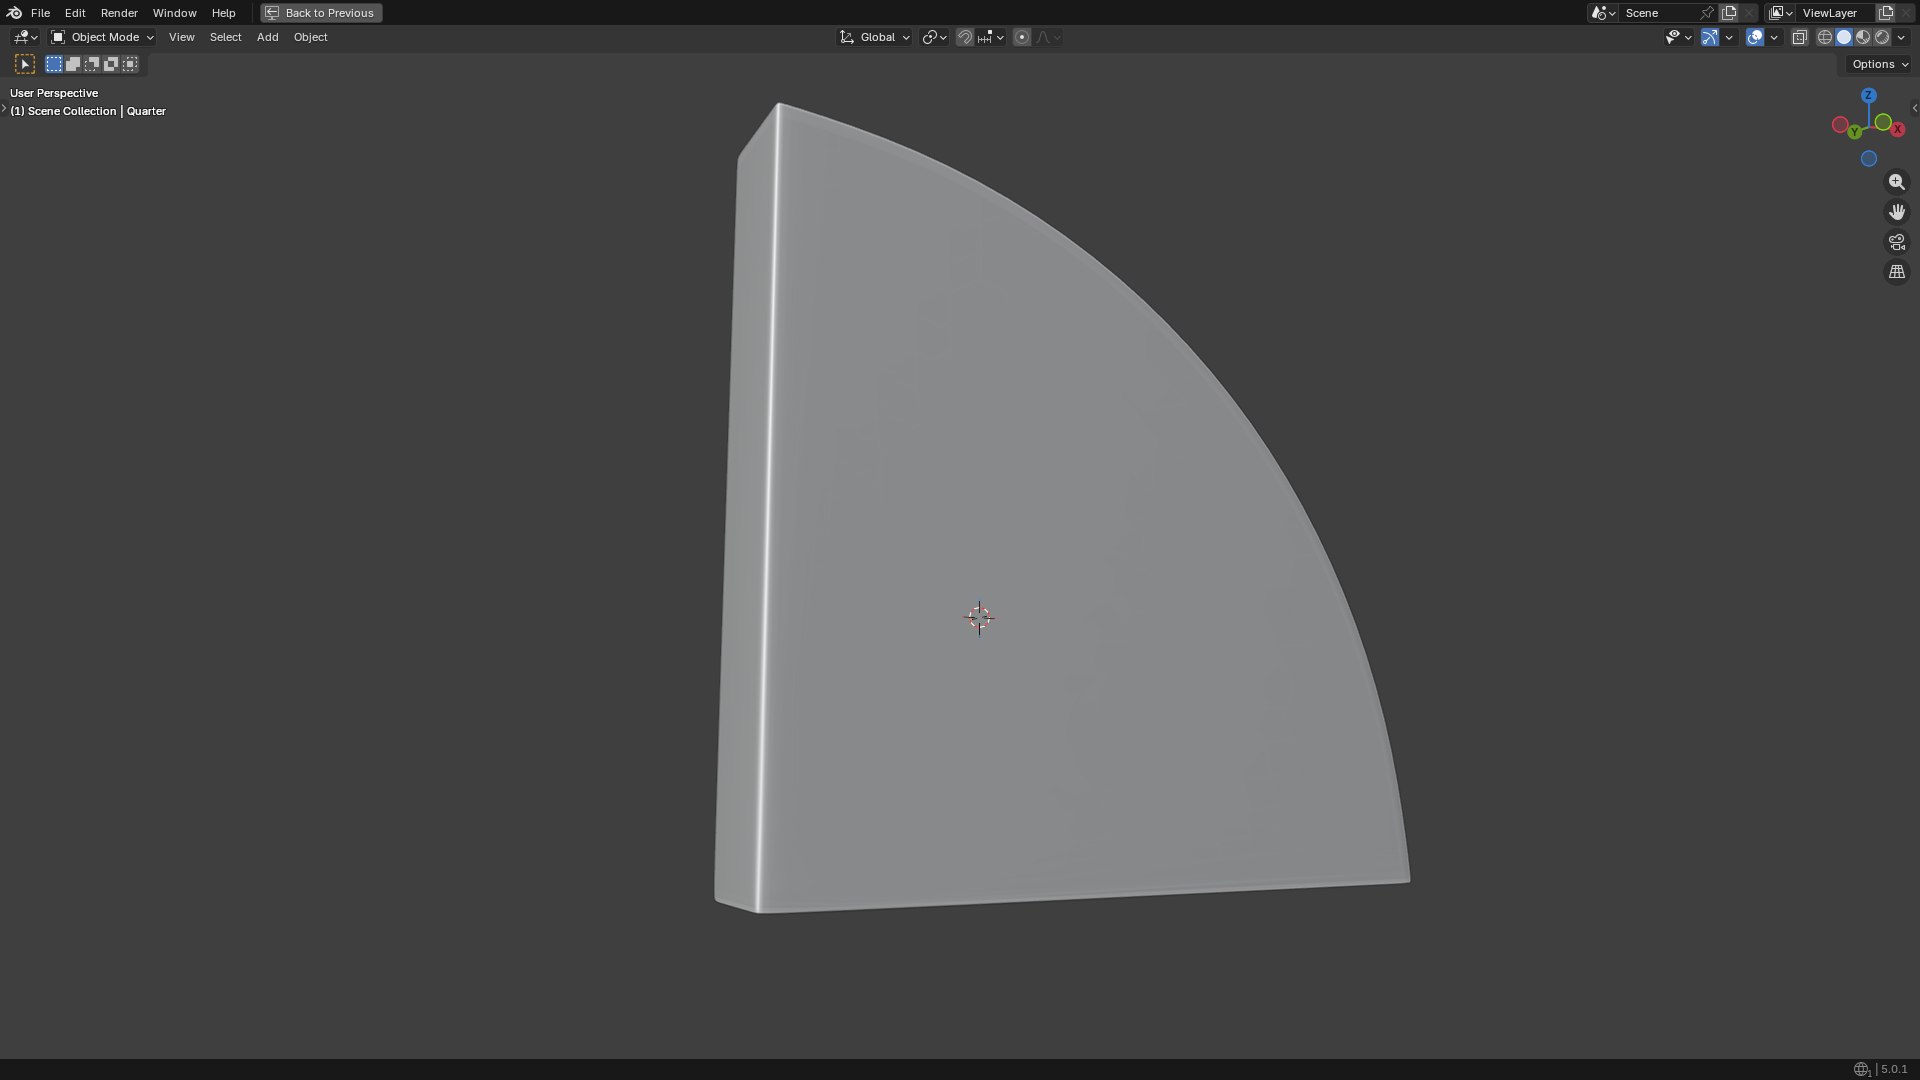Open the Render menu
This screenshot has height=1080, width=1920.
[x=119, y=13]
